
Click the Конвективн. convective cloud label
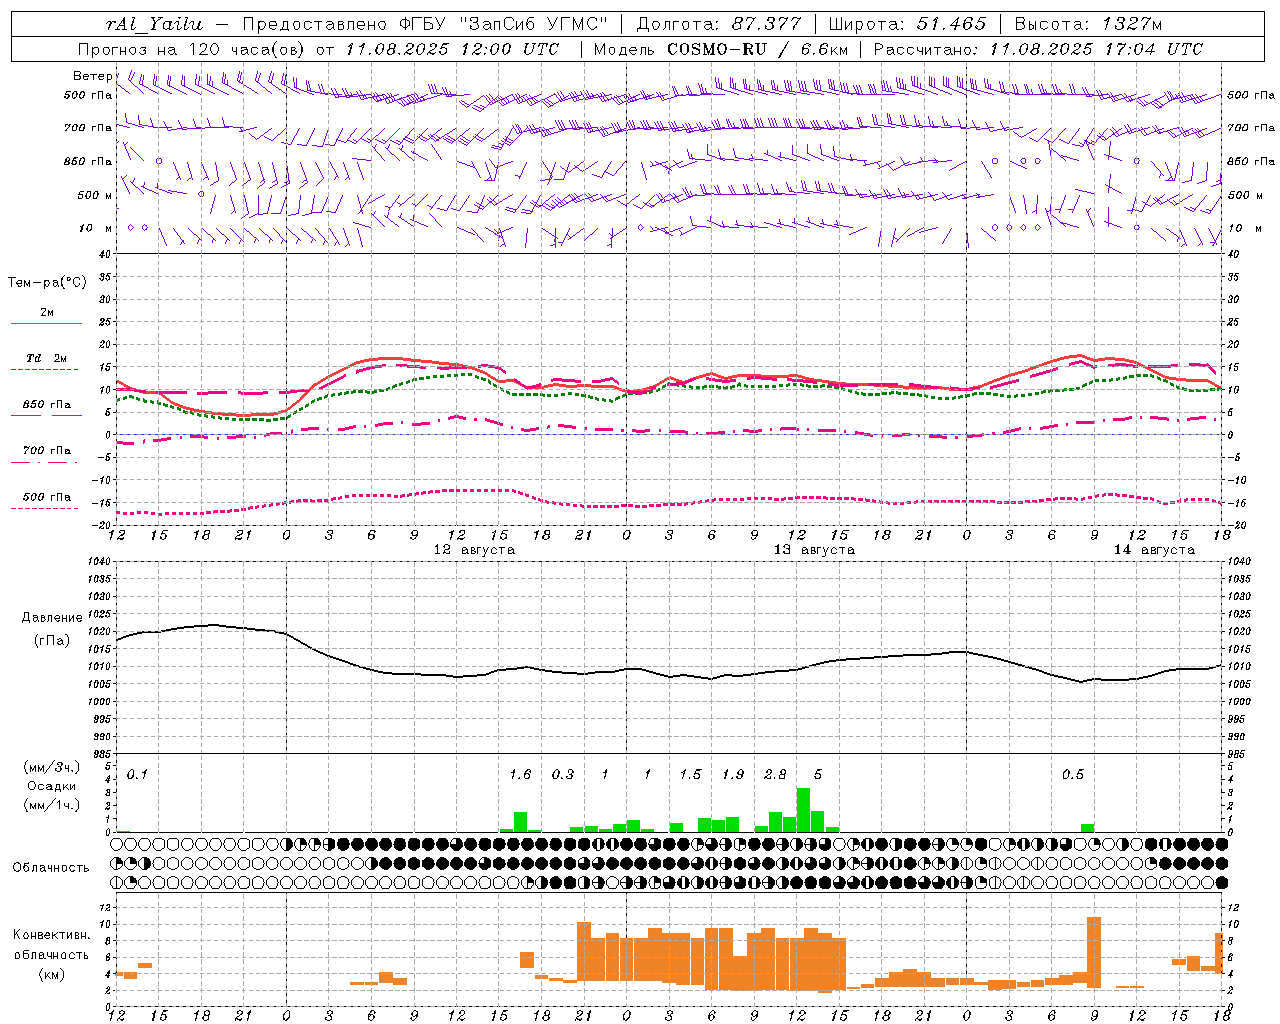point(51,935)
